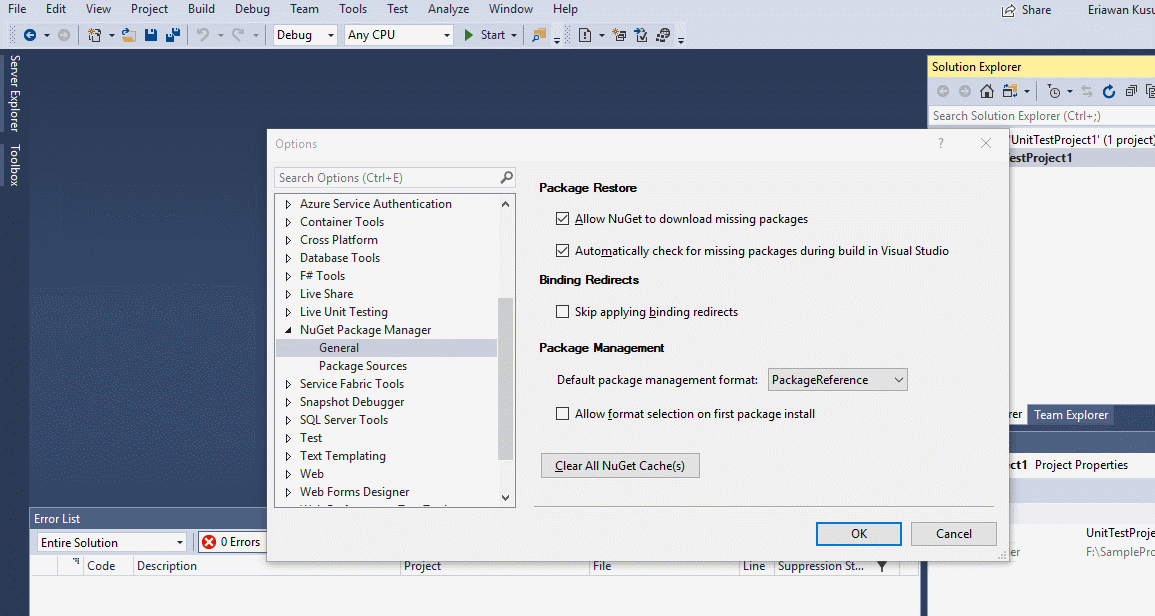Switch to the Team Explorer tab

(x=1070, y=414)
